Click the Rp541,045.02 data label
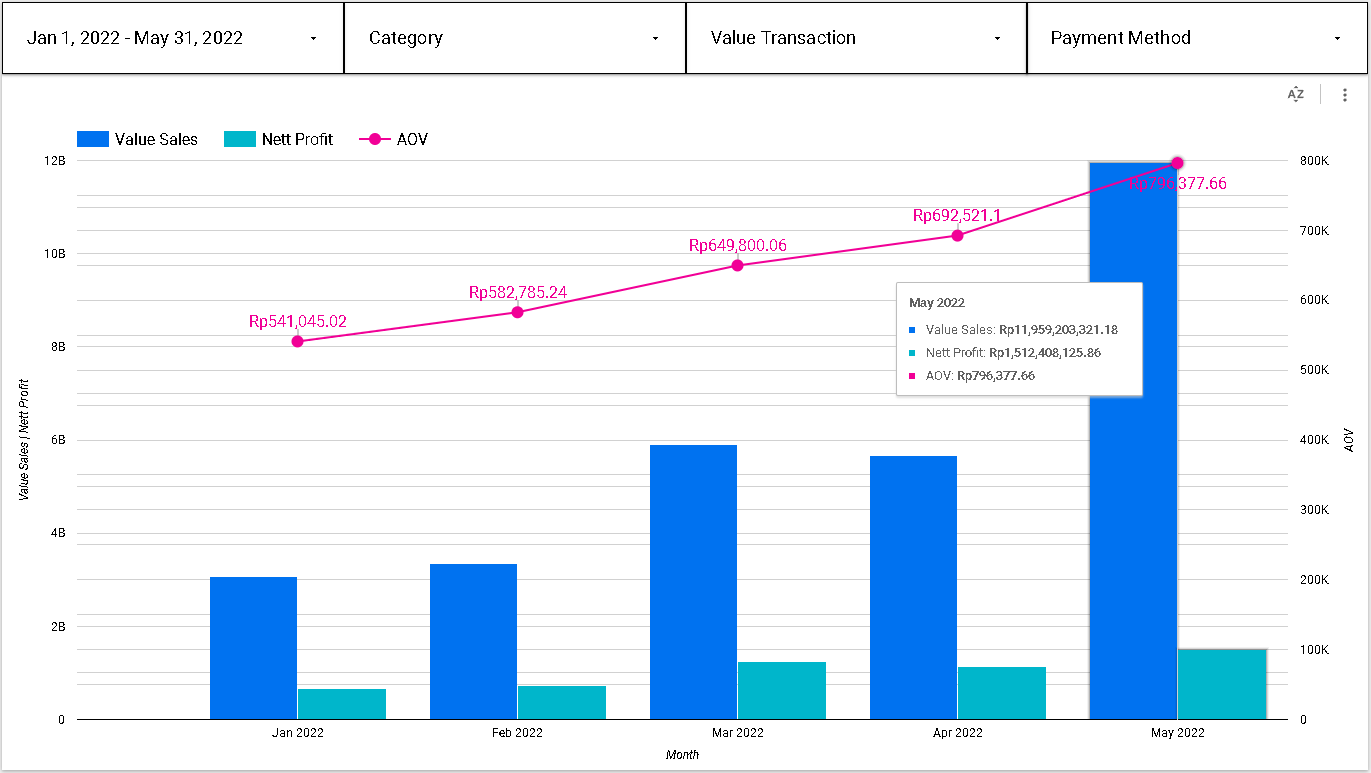The height and width of the screenshot is (773, 1371). (x=297, y=322)
